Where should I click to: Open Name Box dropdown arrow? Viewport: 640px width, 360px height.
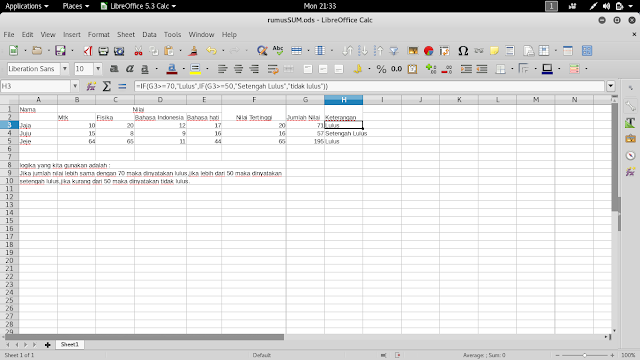[75, 86]
